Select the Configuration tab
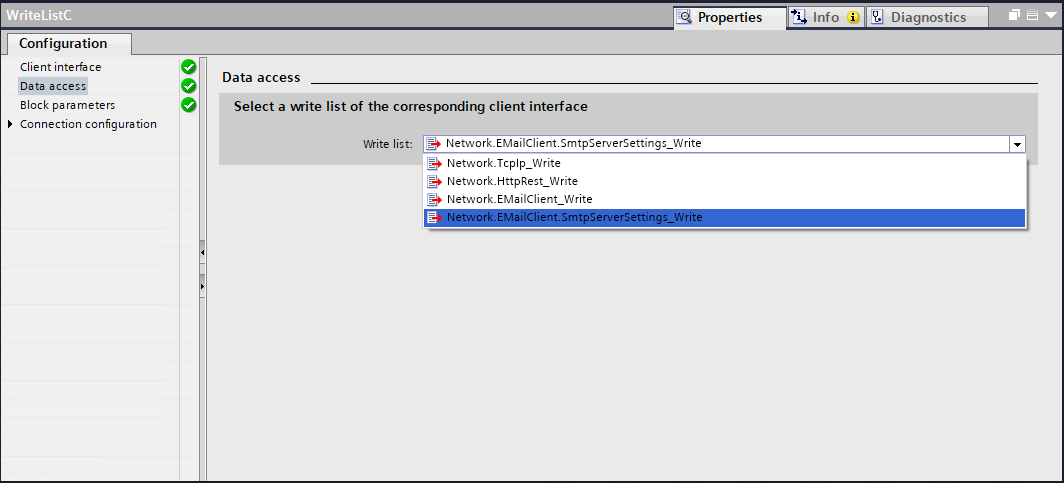Screen dimensions: 1064x483 (x=63, y=43)
